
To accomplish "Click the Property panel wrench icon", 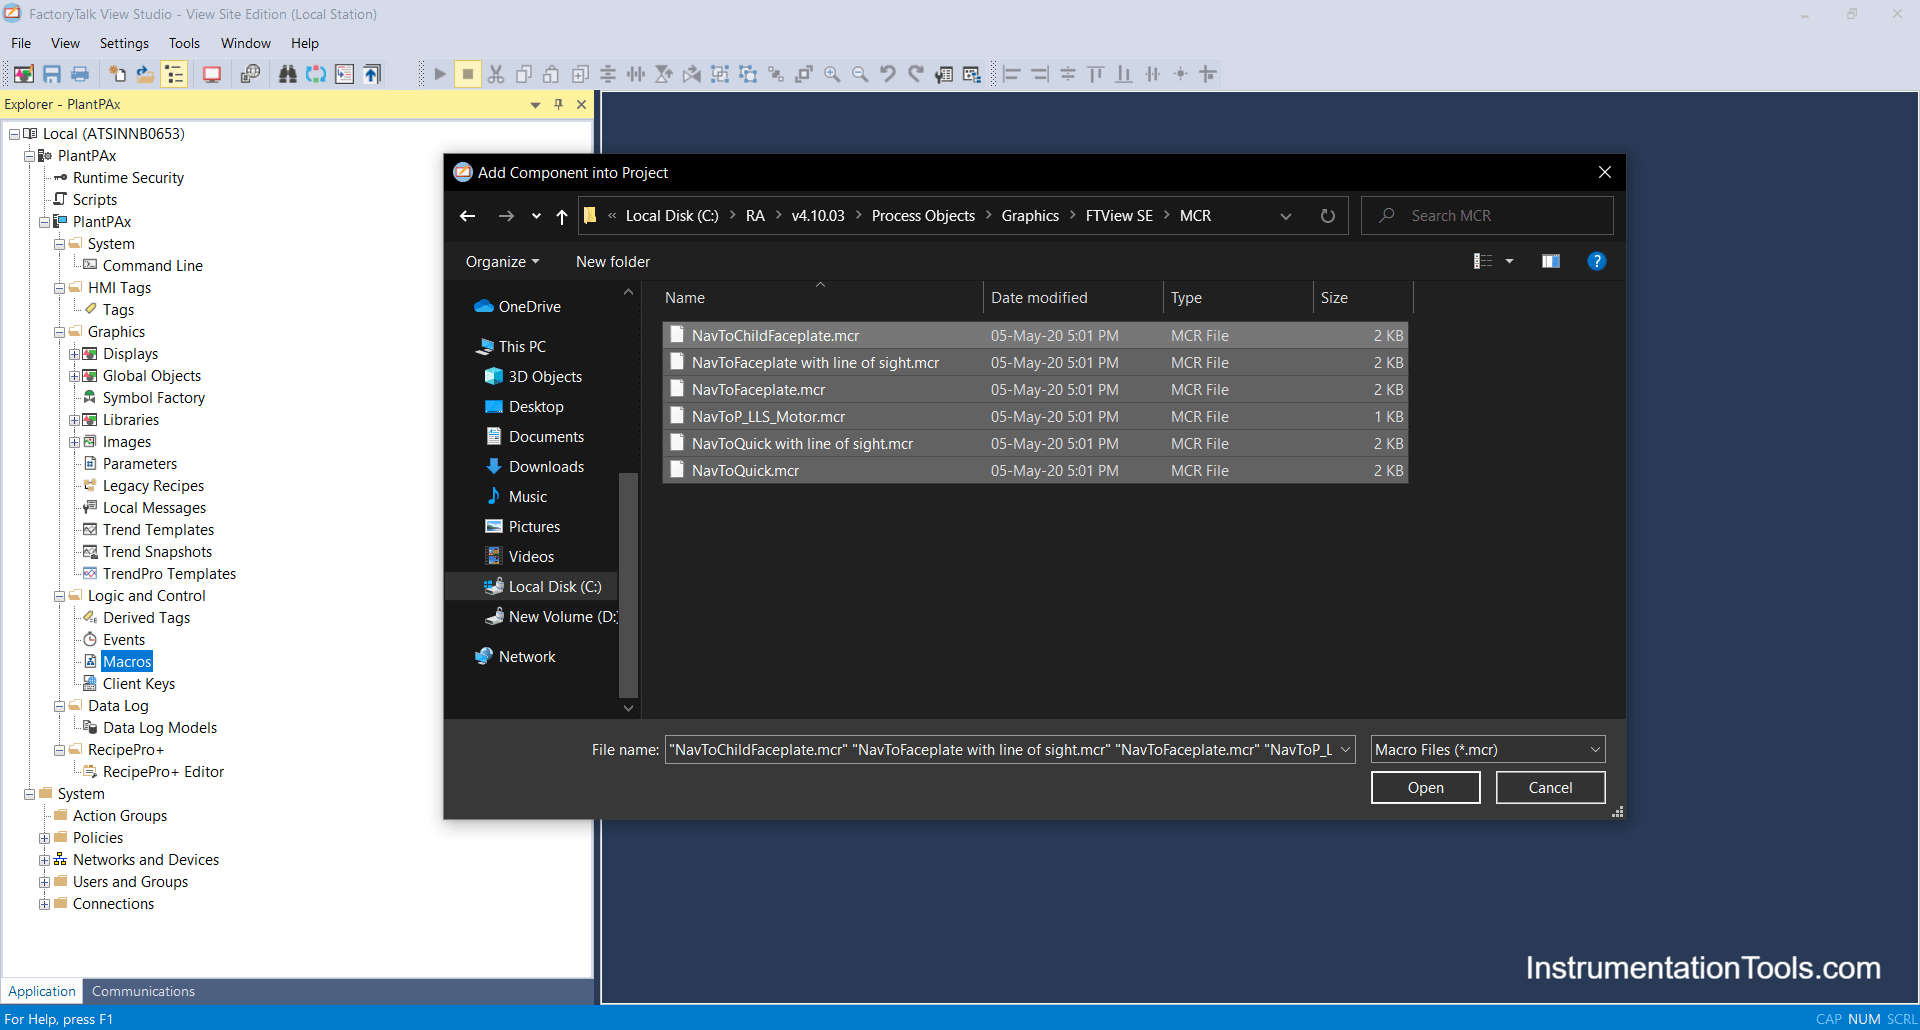I will [x=944, y=74].
